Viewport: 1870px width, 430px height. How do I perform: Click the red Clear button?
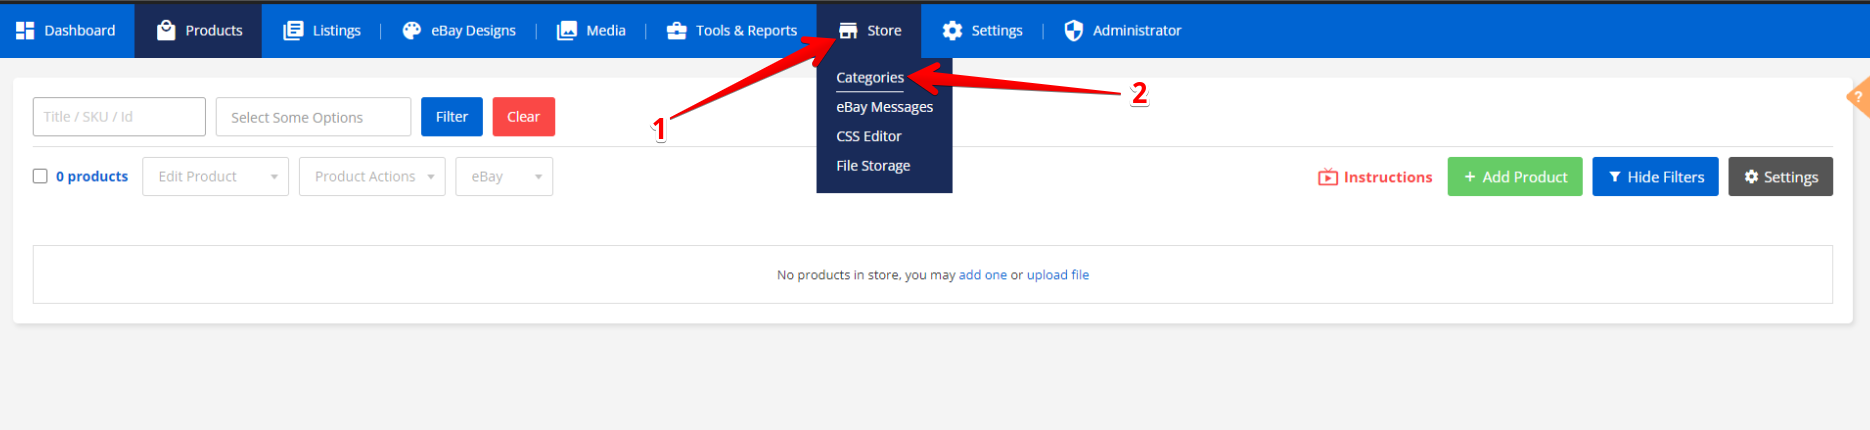523,117
